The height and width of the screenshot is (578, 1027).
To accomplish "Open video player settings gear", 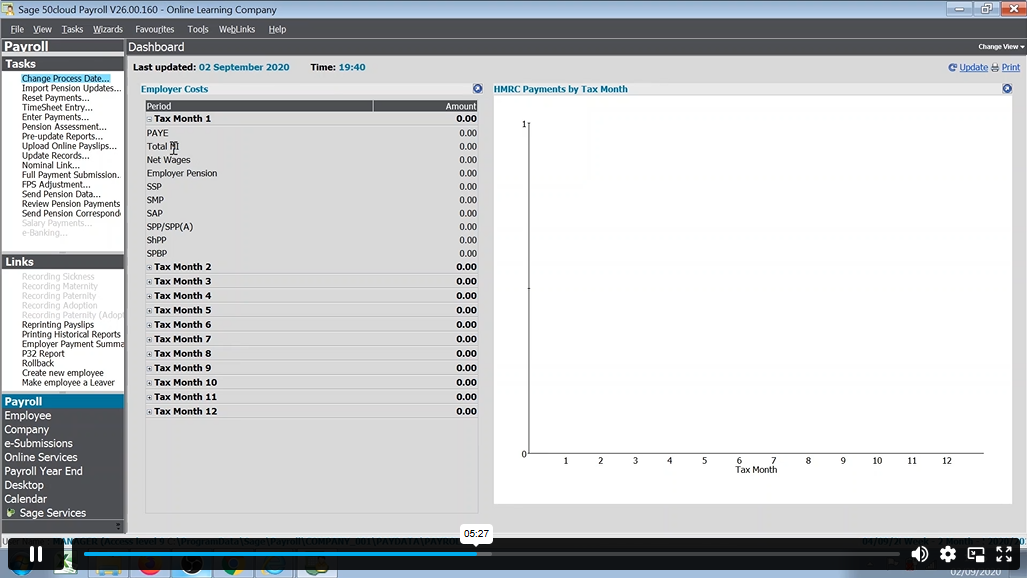I will pos(948,554).
